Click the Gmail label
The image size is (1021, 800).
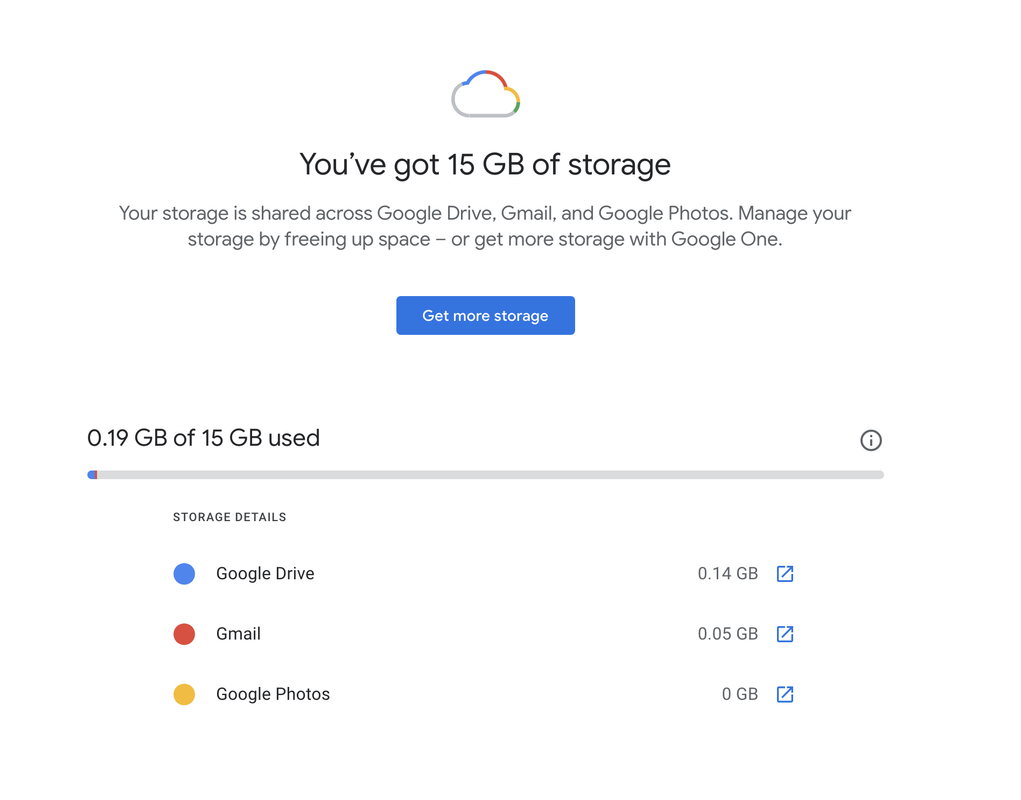[238, 634]
